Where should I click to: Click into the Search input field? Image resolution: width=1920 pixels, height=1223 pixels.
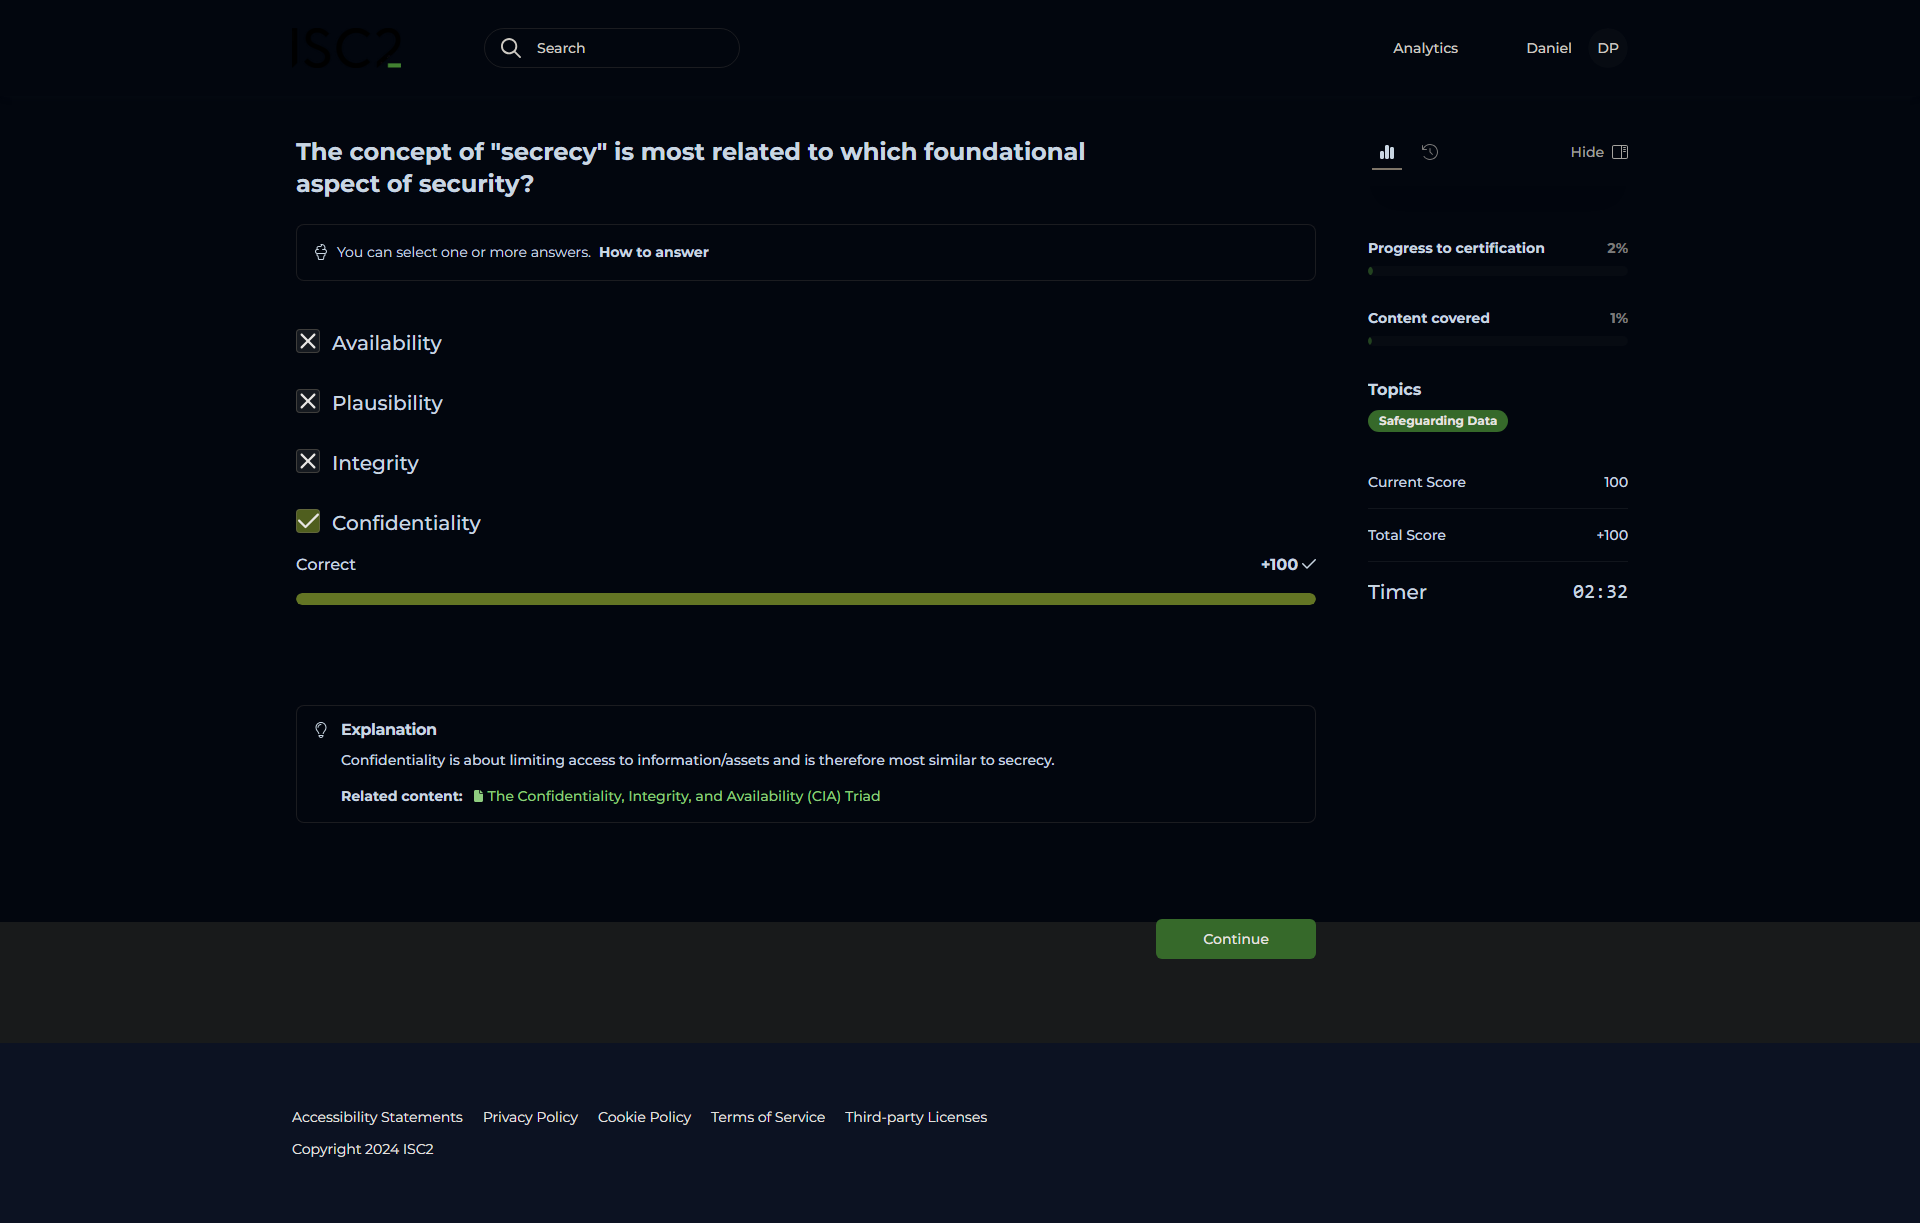[630, 48]
